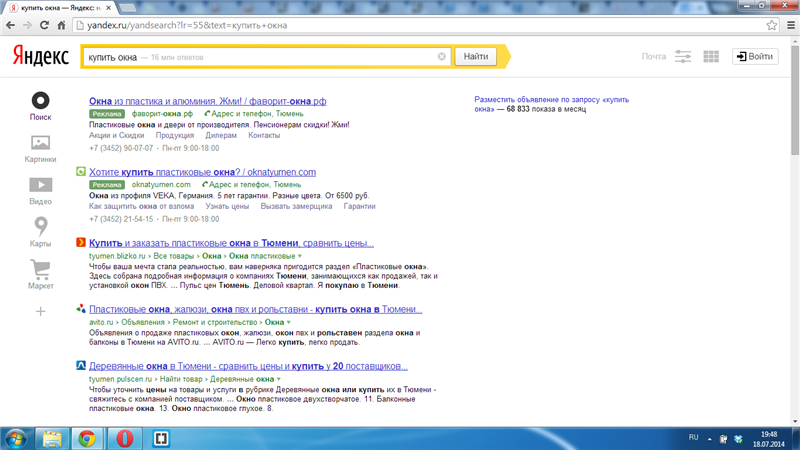Open the 'Вызвать замерщика' sitelink

[296, 206]
